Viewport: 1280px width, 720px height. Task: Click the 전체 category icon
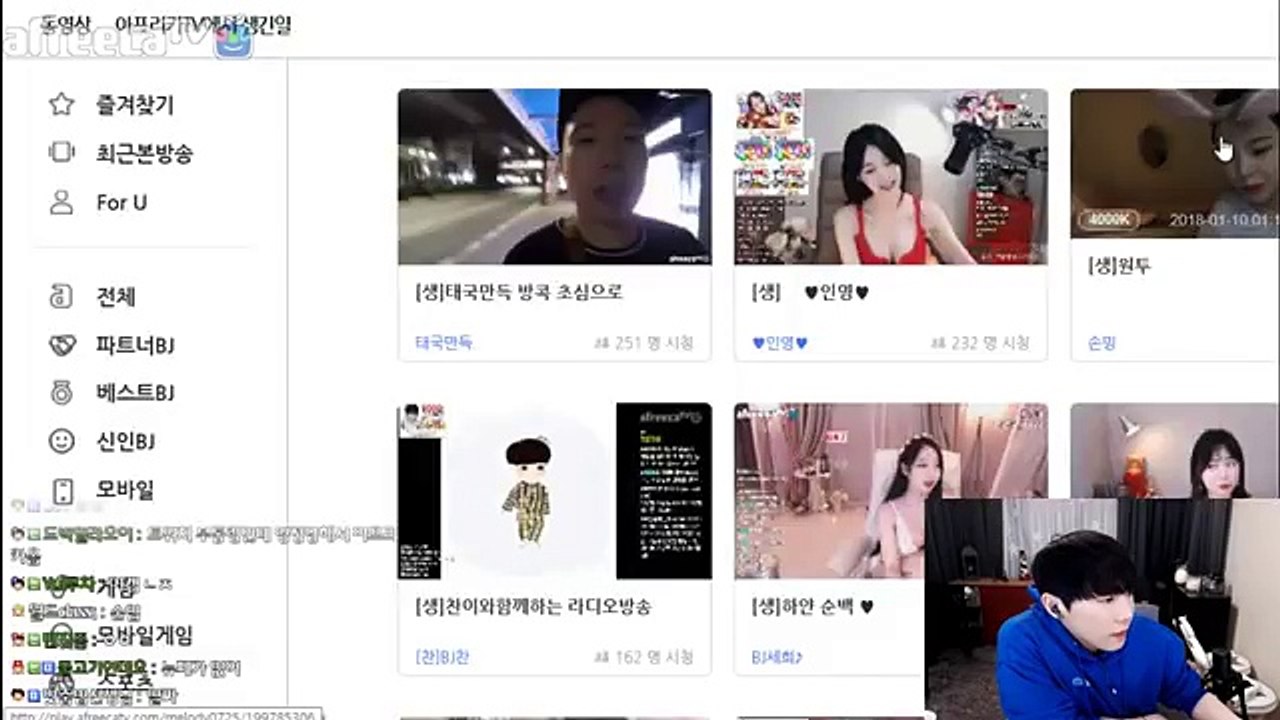(62, 297)
